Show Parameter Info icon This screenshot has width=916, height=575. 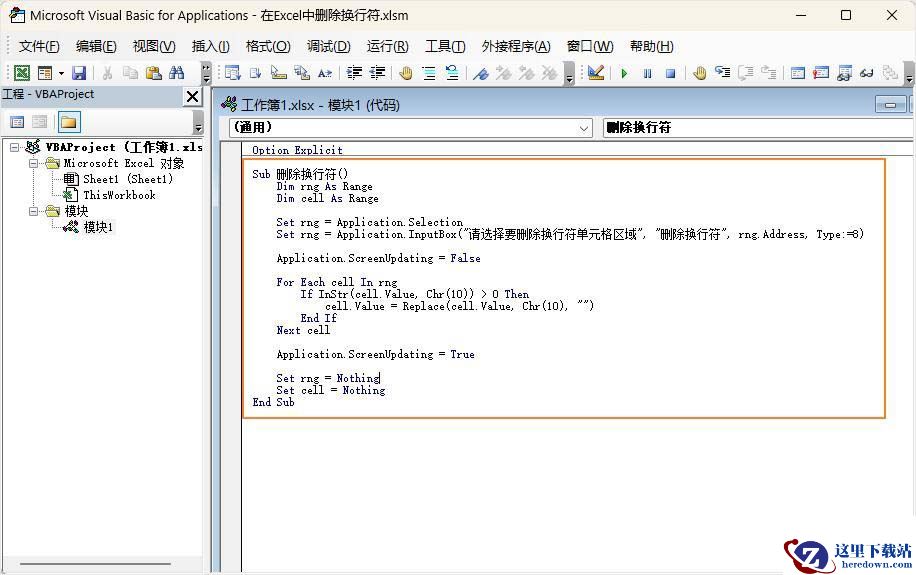click(302, 72)
